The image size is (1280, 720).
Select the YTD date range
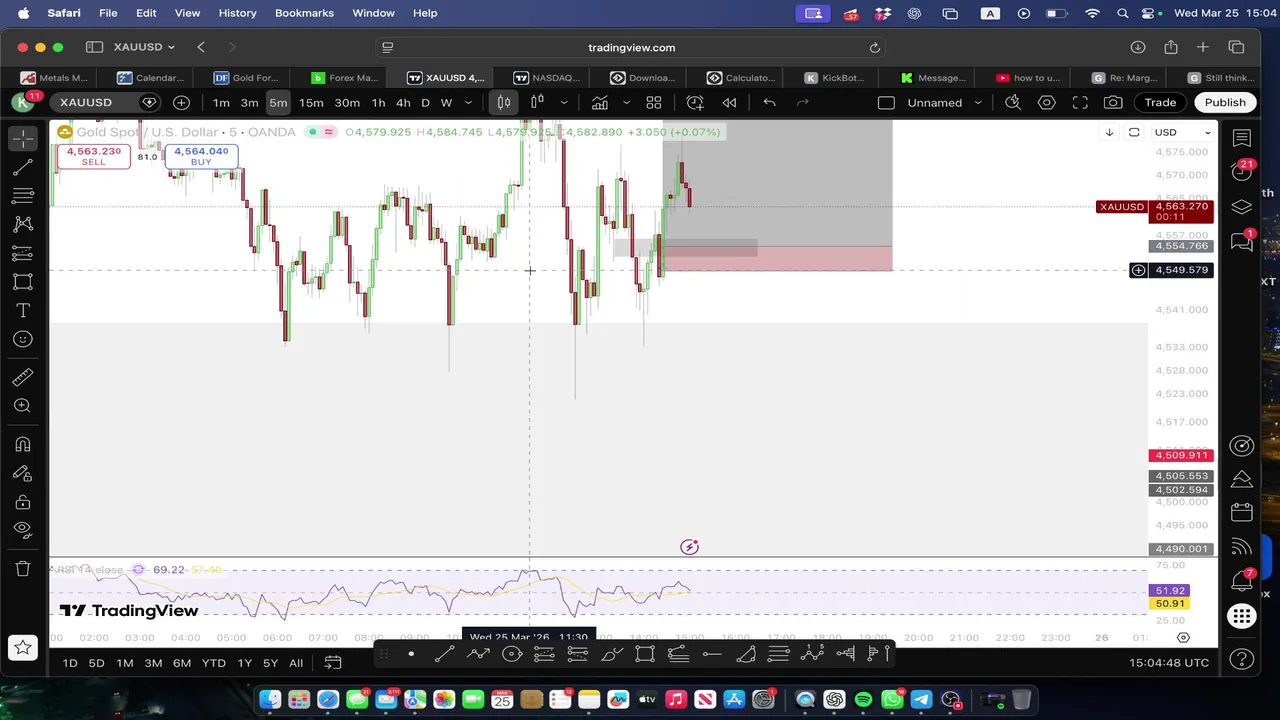(x=213, y=663)
